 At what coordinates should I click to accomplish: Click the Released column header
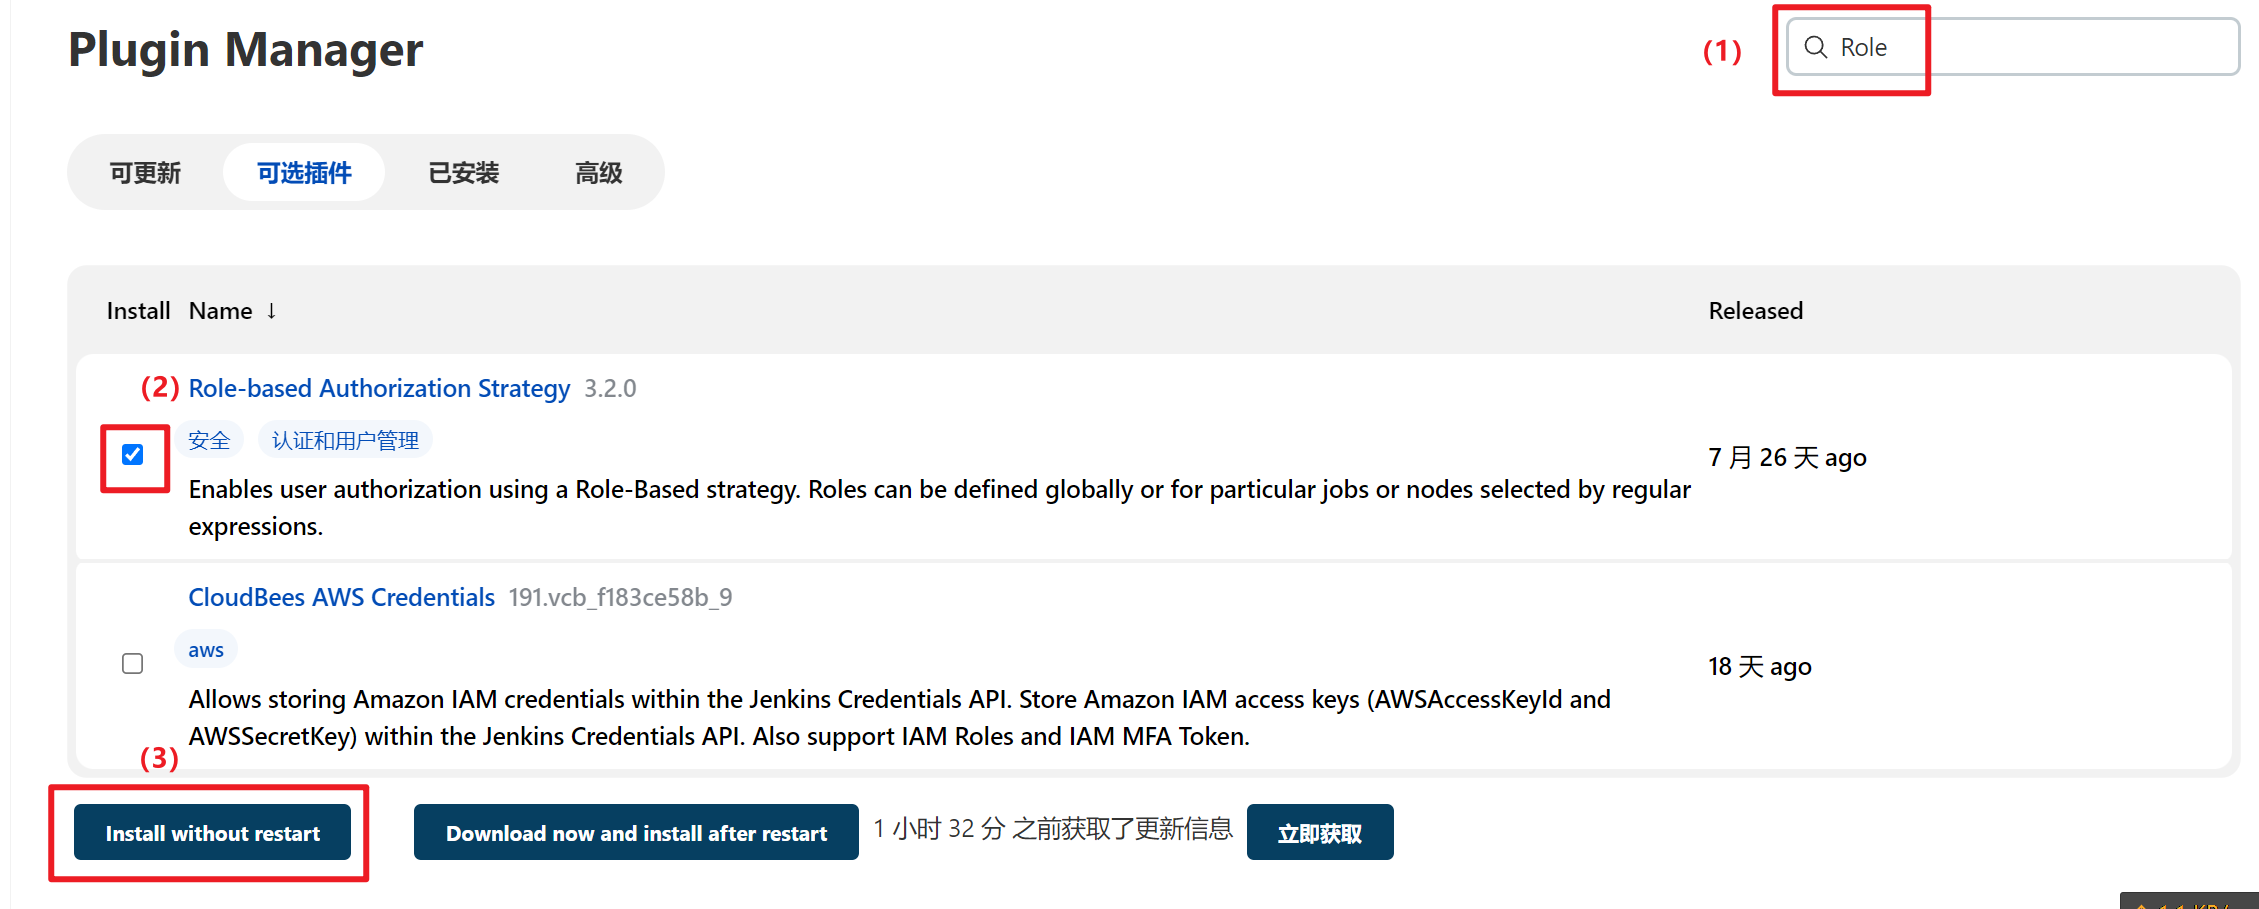pyautogui.click(x=1755, y=311)
